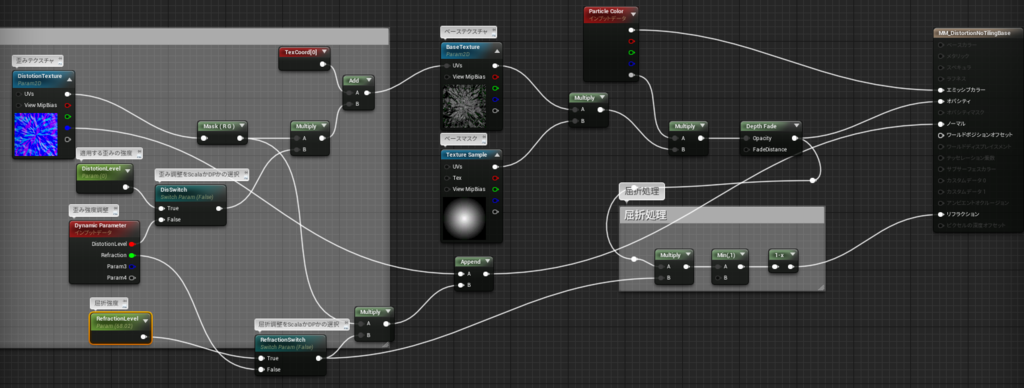Select the RefractionSwitch node title

[283, 340]
